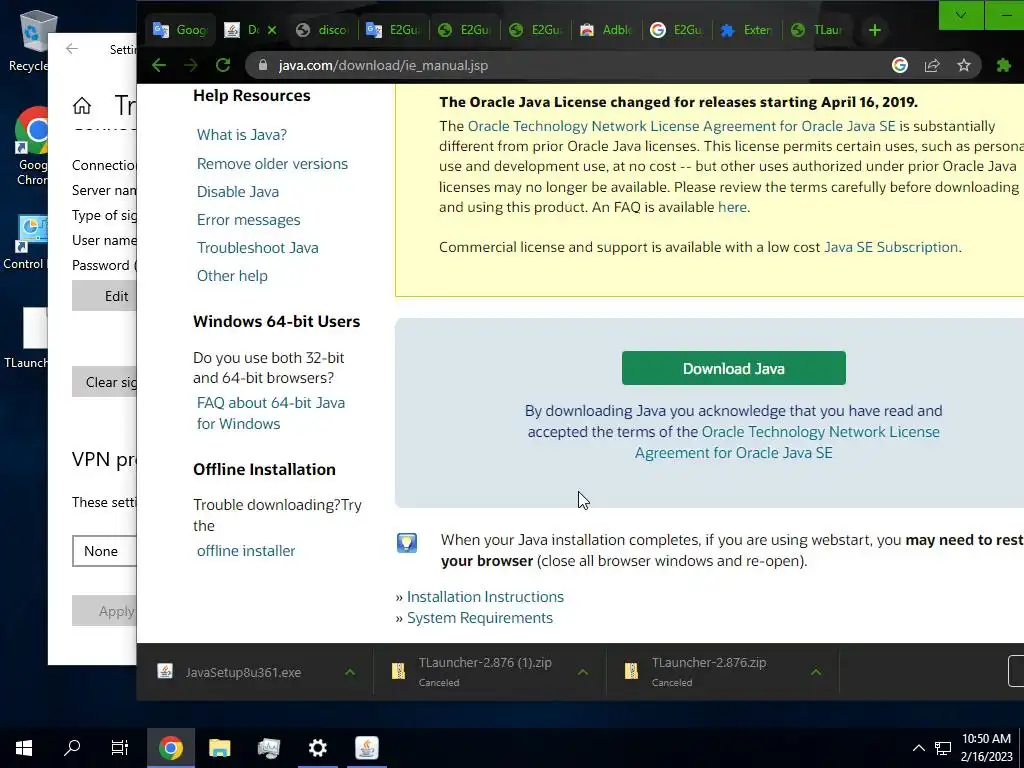Open Task View on taskbar

120,748
